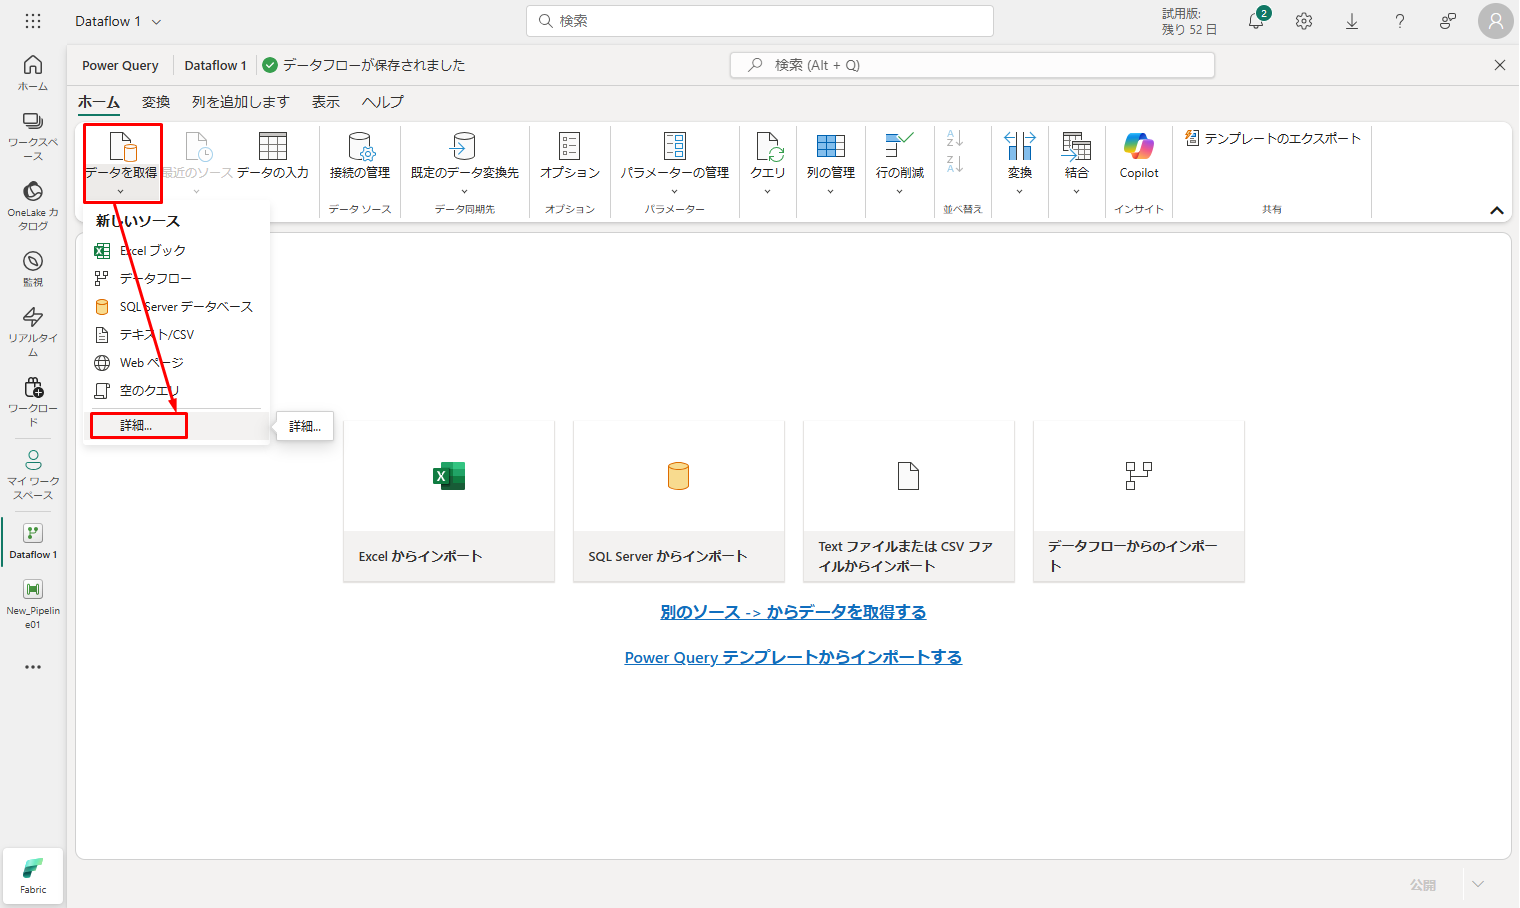Switch to the 変換 ribbon tab

click(156, 102)
